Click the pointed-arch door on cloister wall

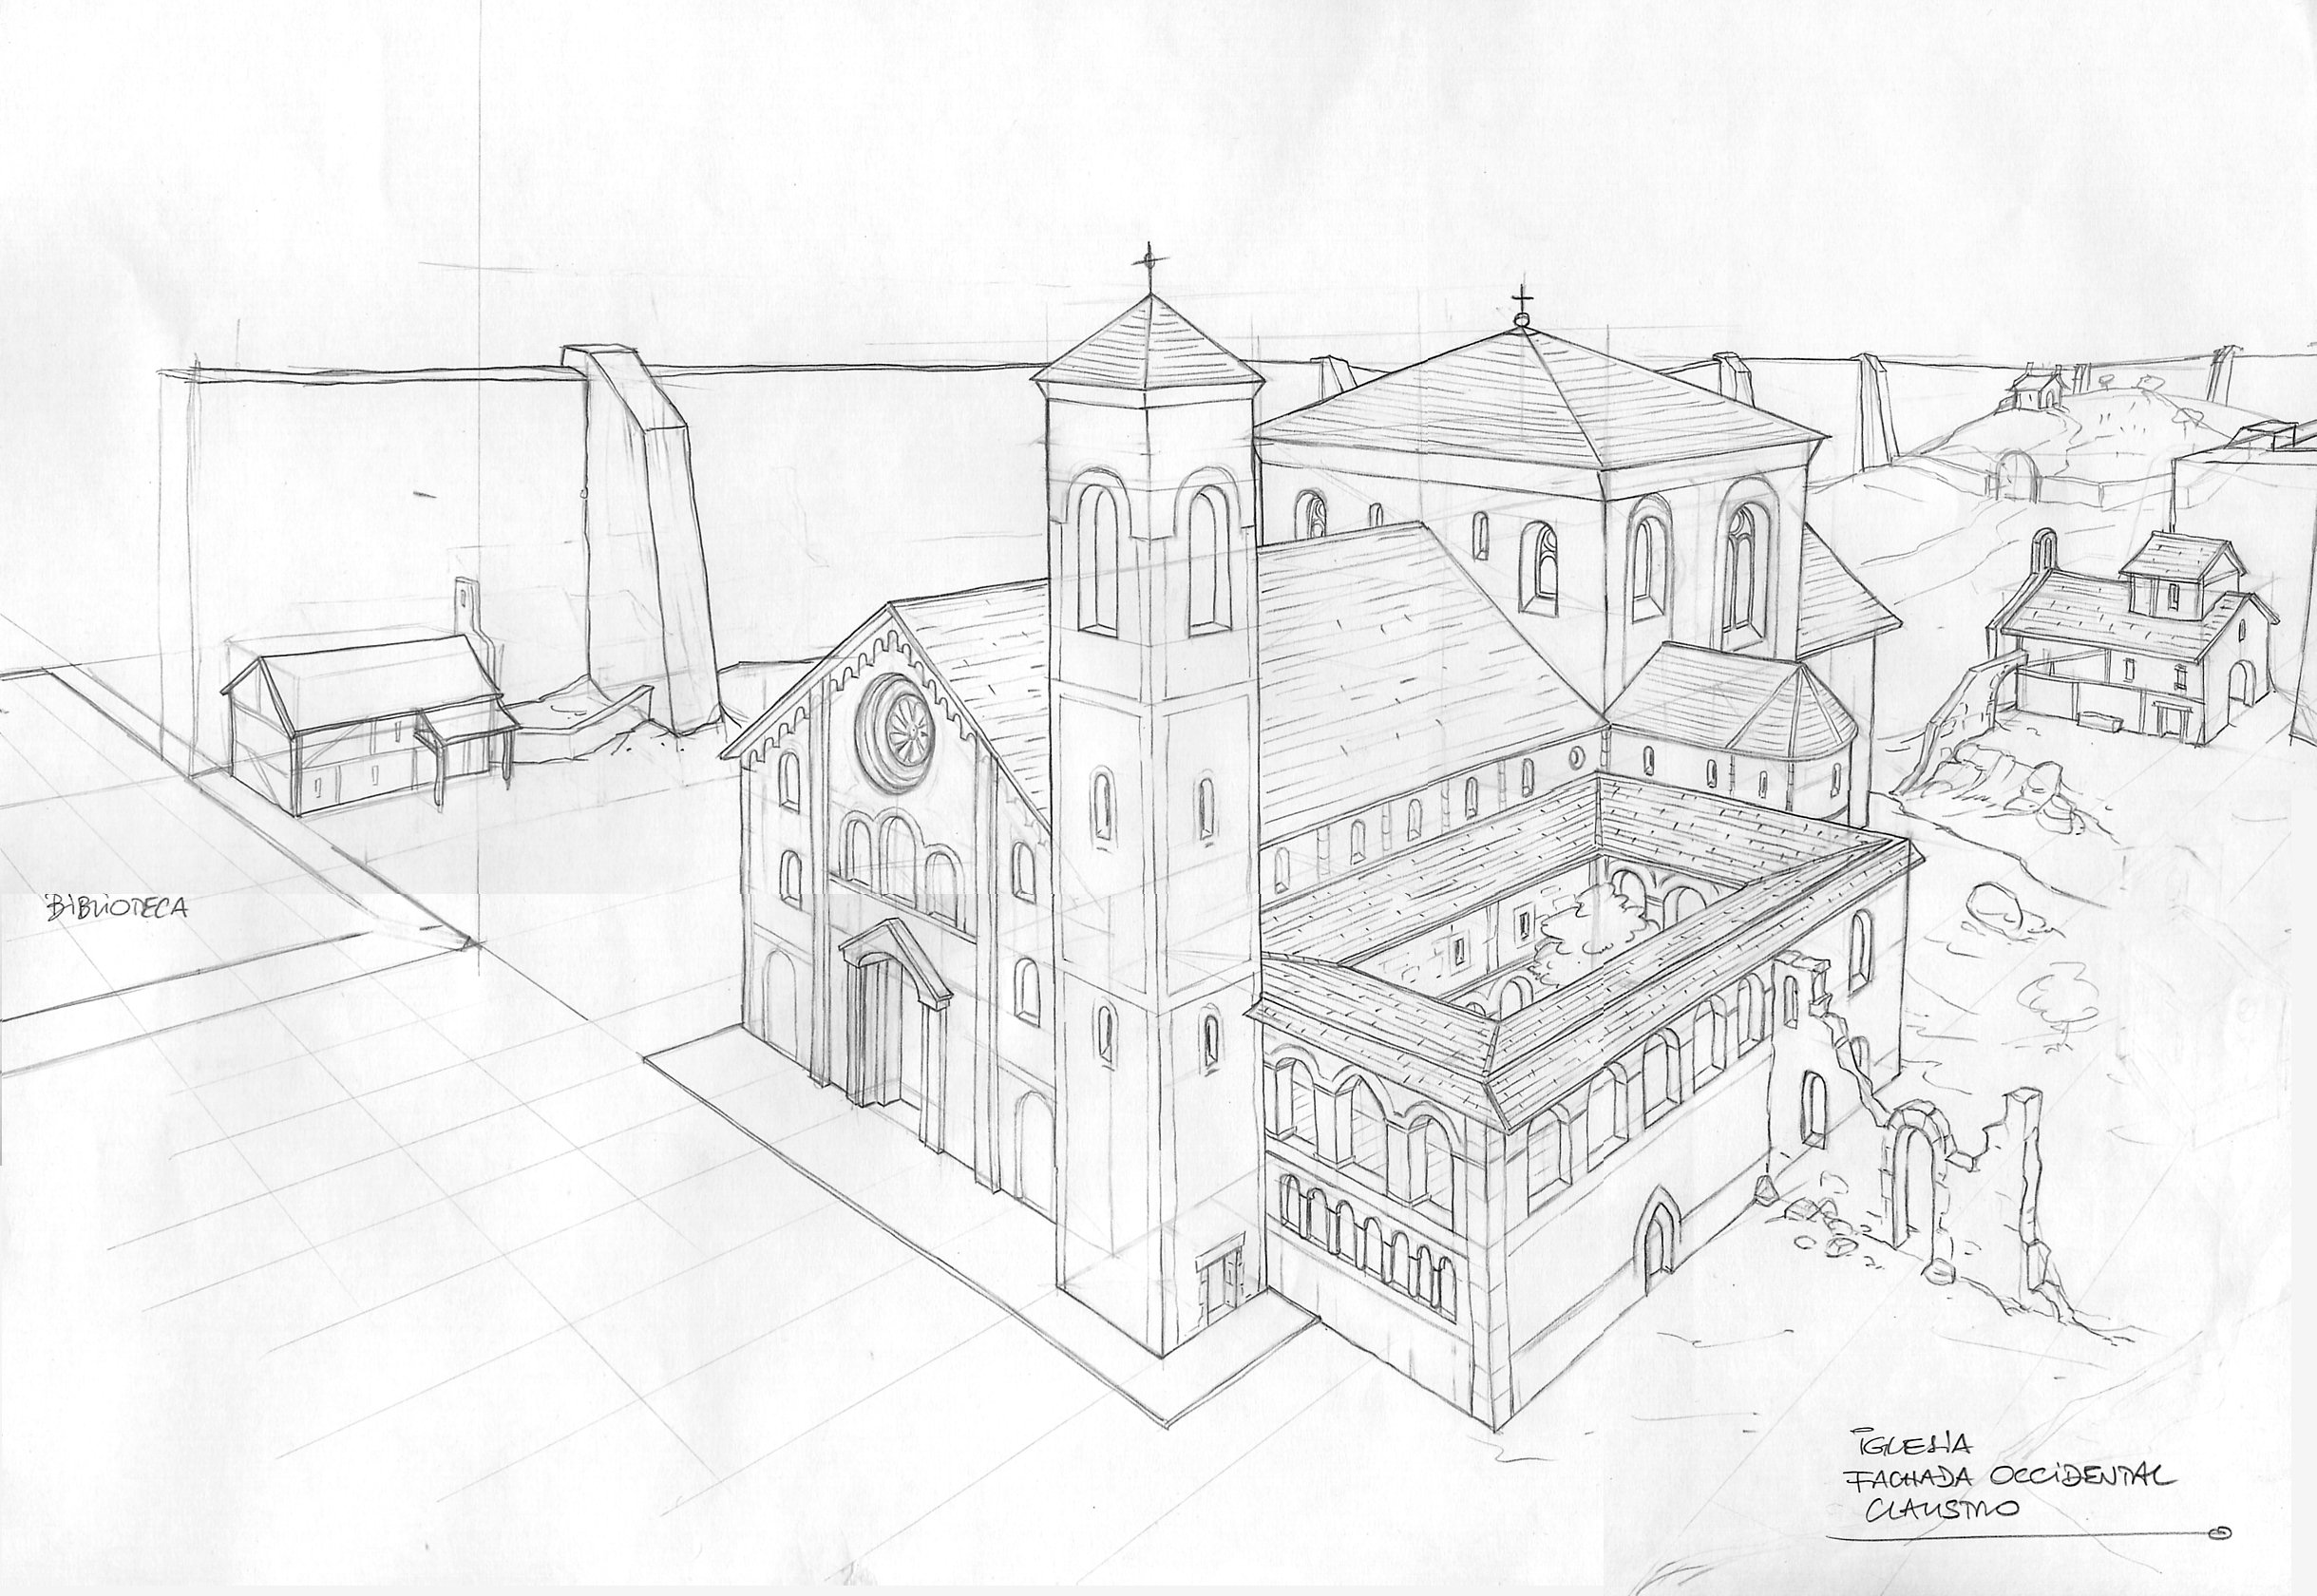[1657, 1244]
